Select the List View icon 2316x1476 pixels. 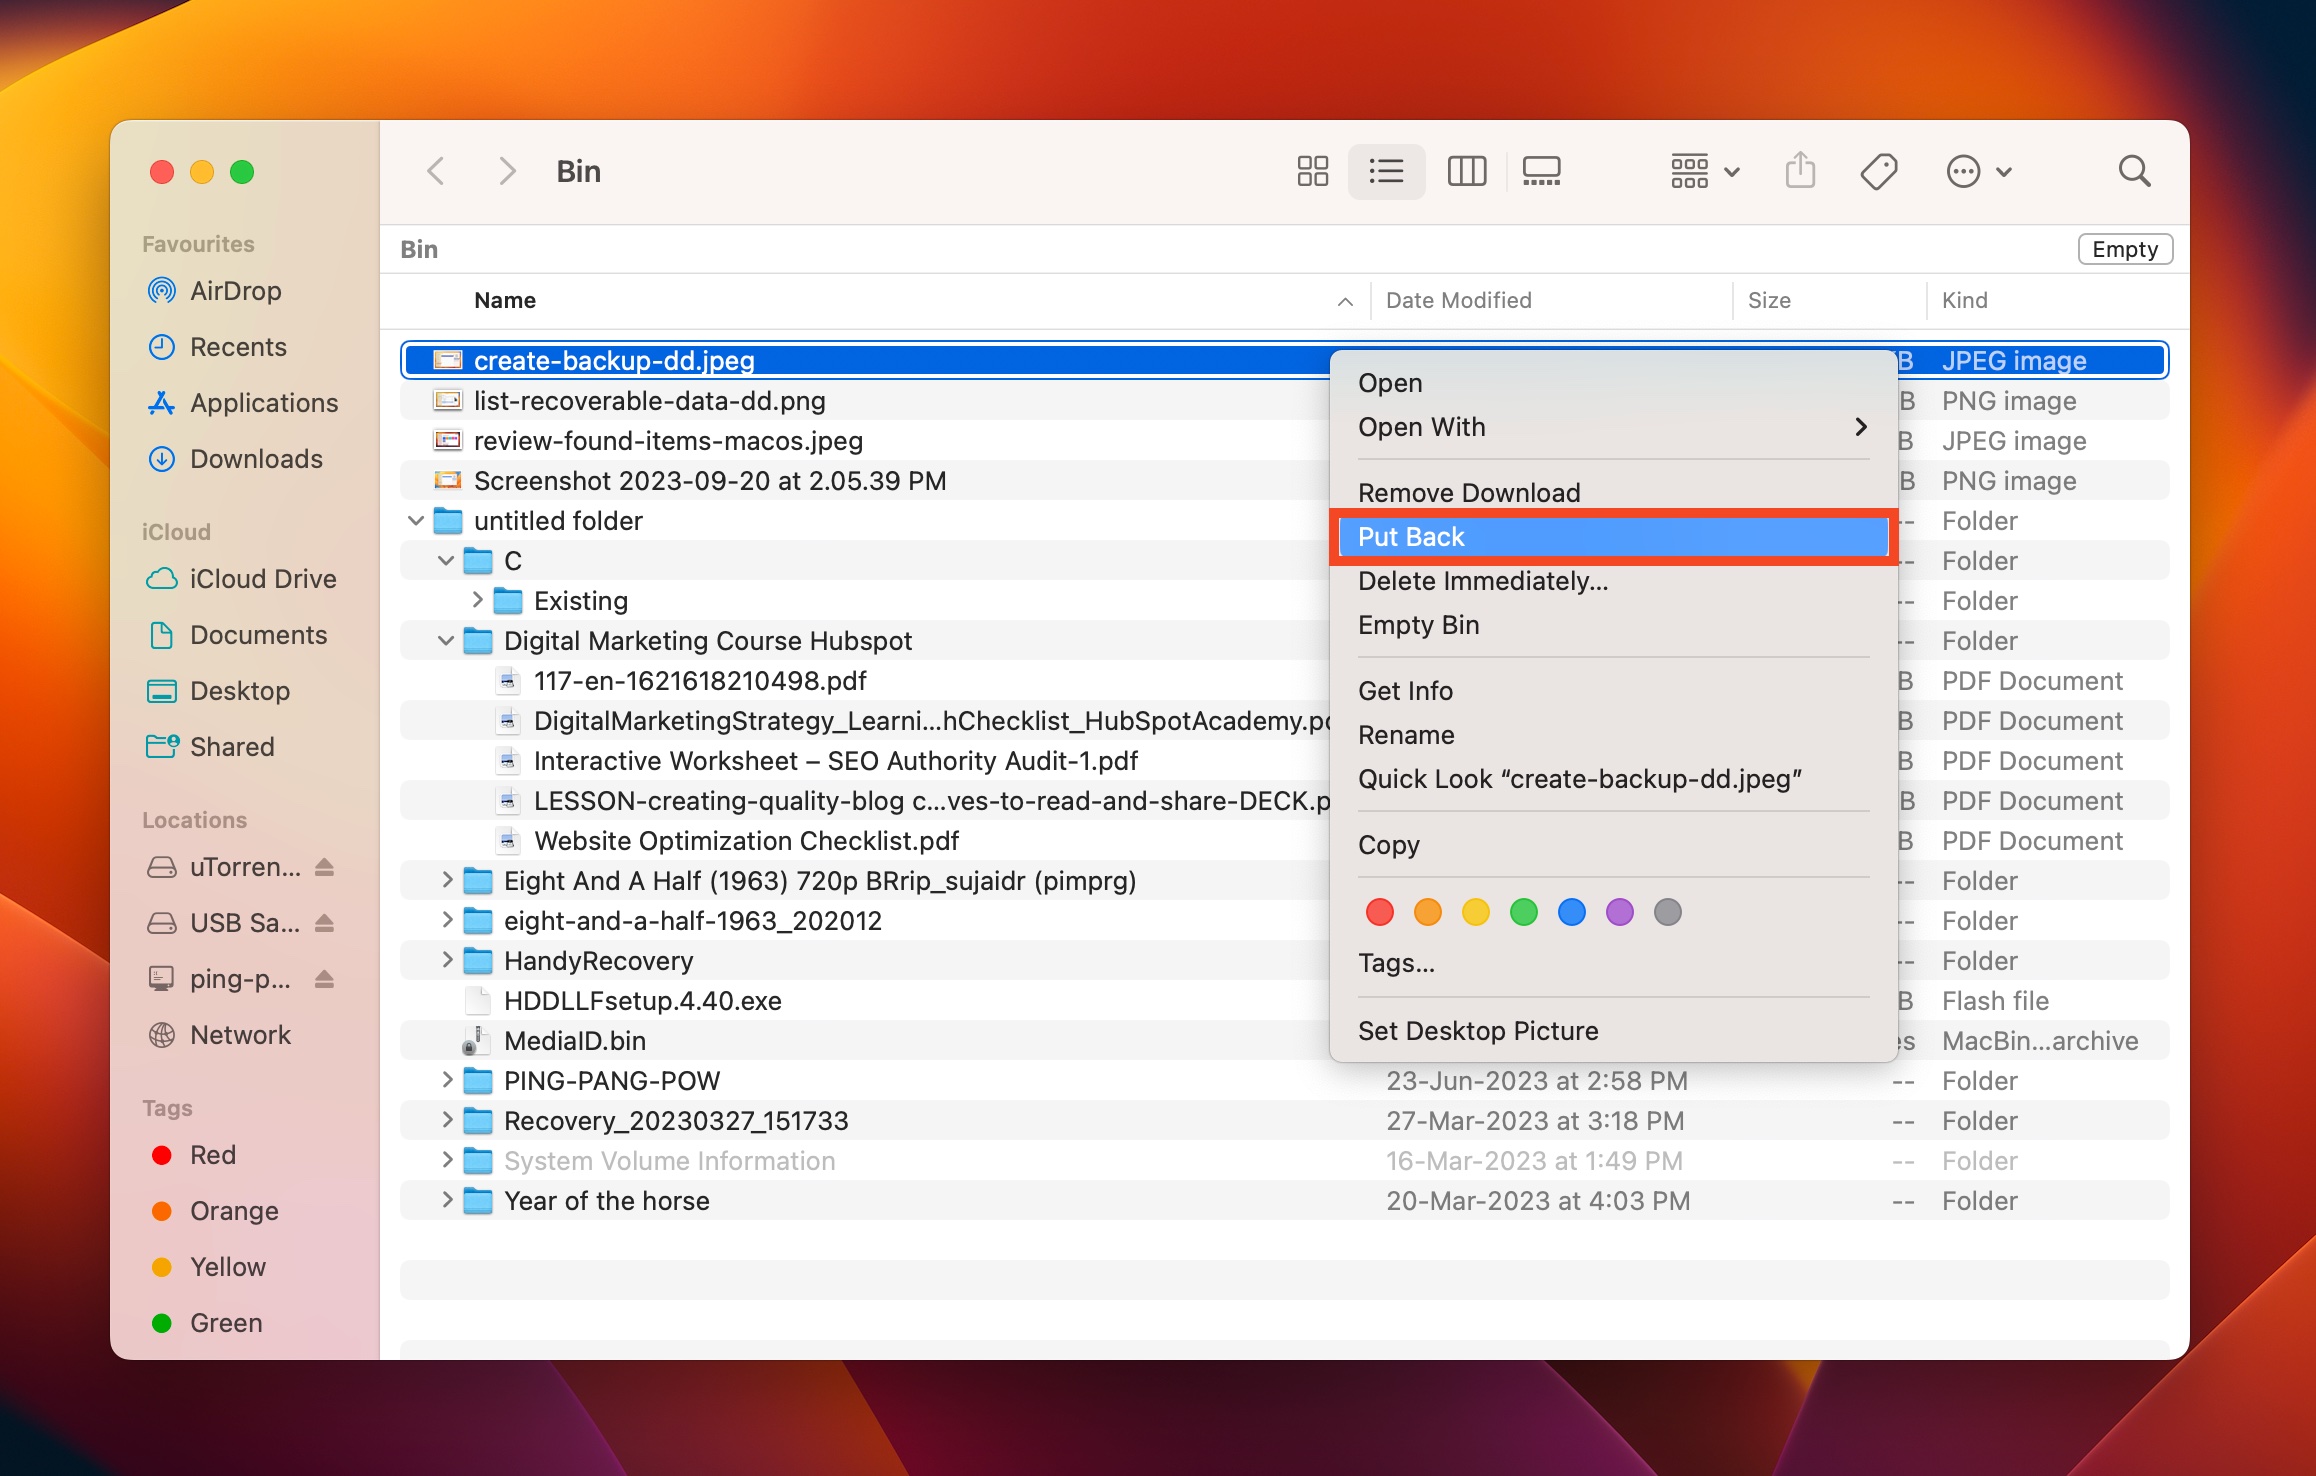click(x=1386, y=169)
